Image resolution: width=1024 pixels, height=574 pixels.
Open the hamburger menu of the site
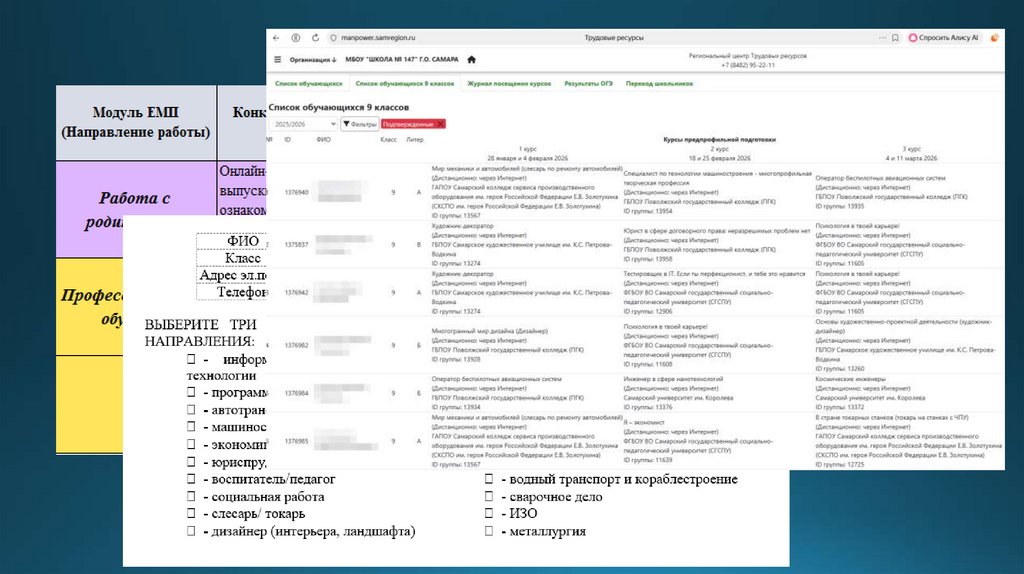[278, 59]
